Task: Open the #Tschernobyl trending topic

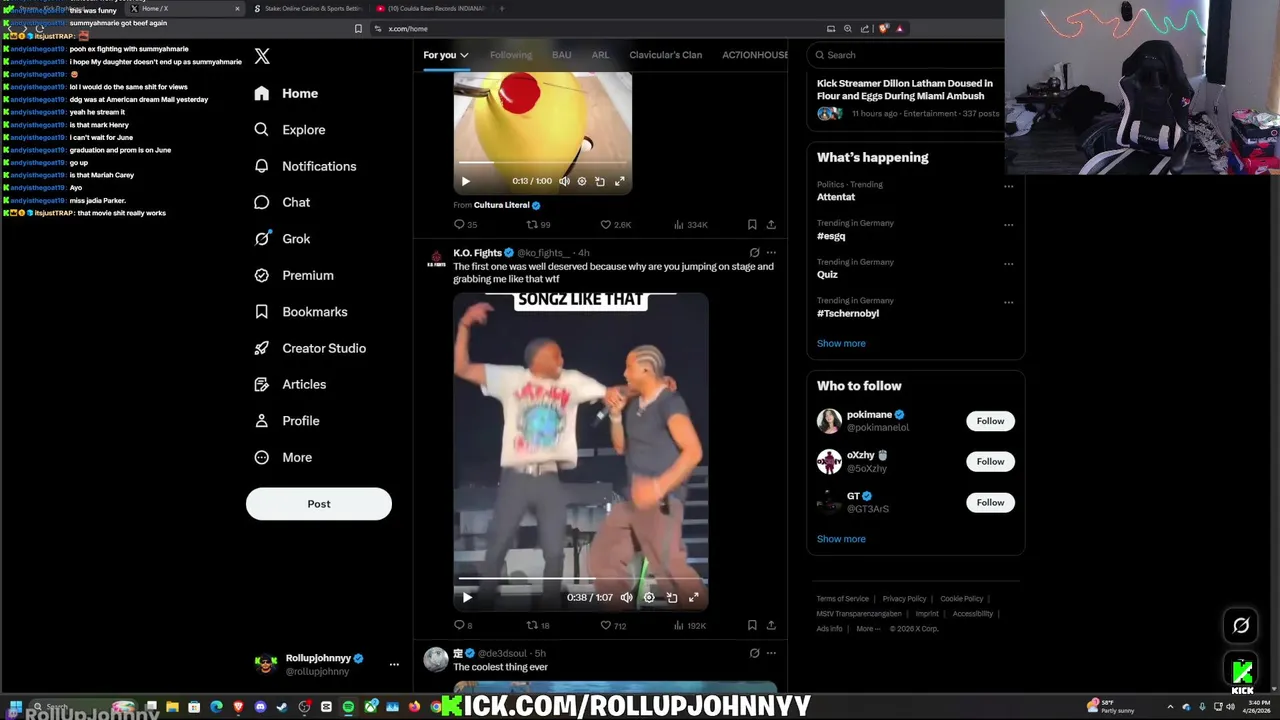Action: [848, 314]
